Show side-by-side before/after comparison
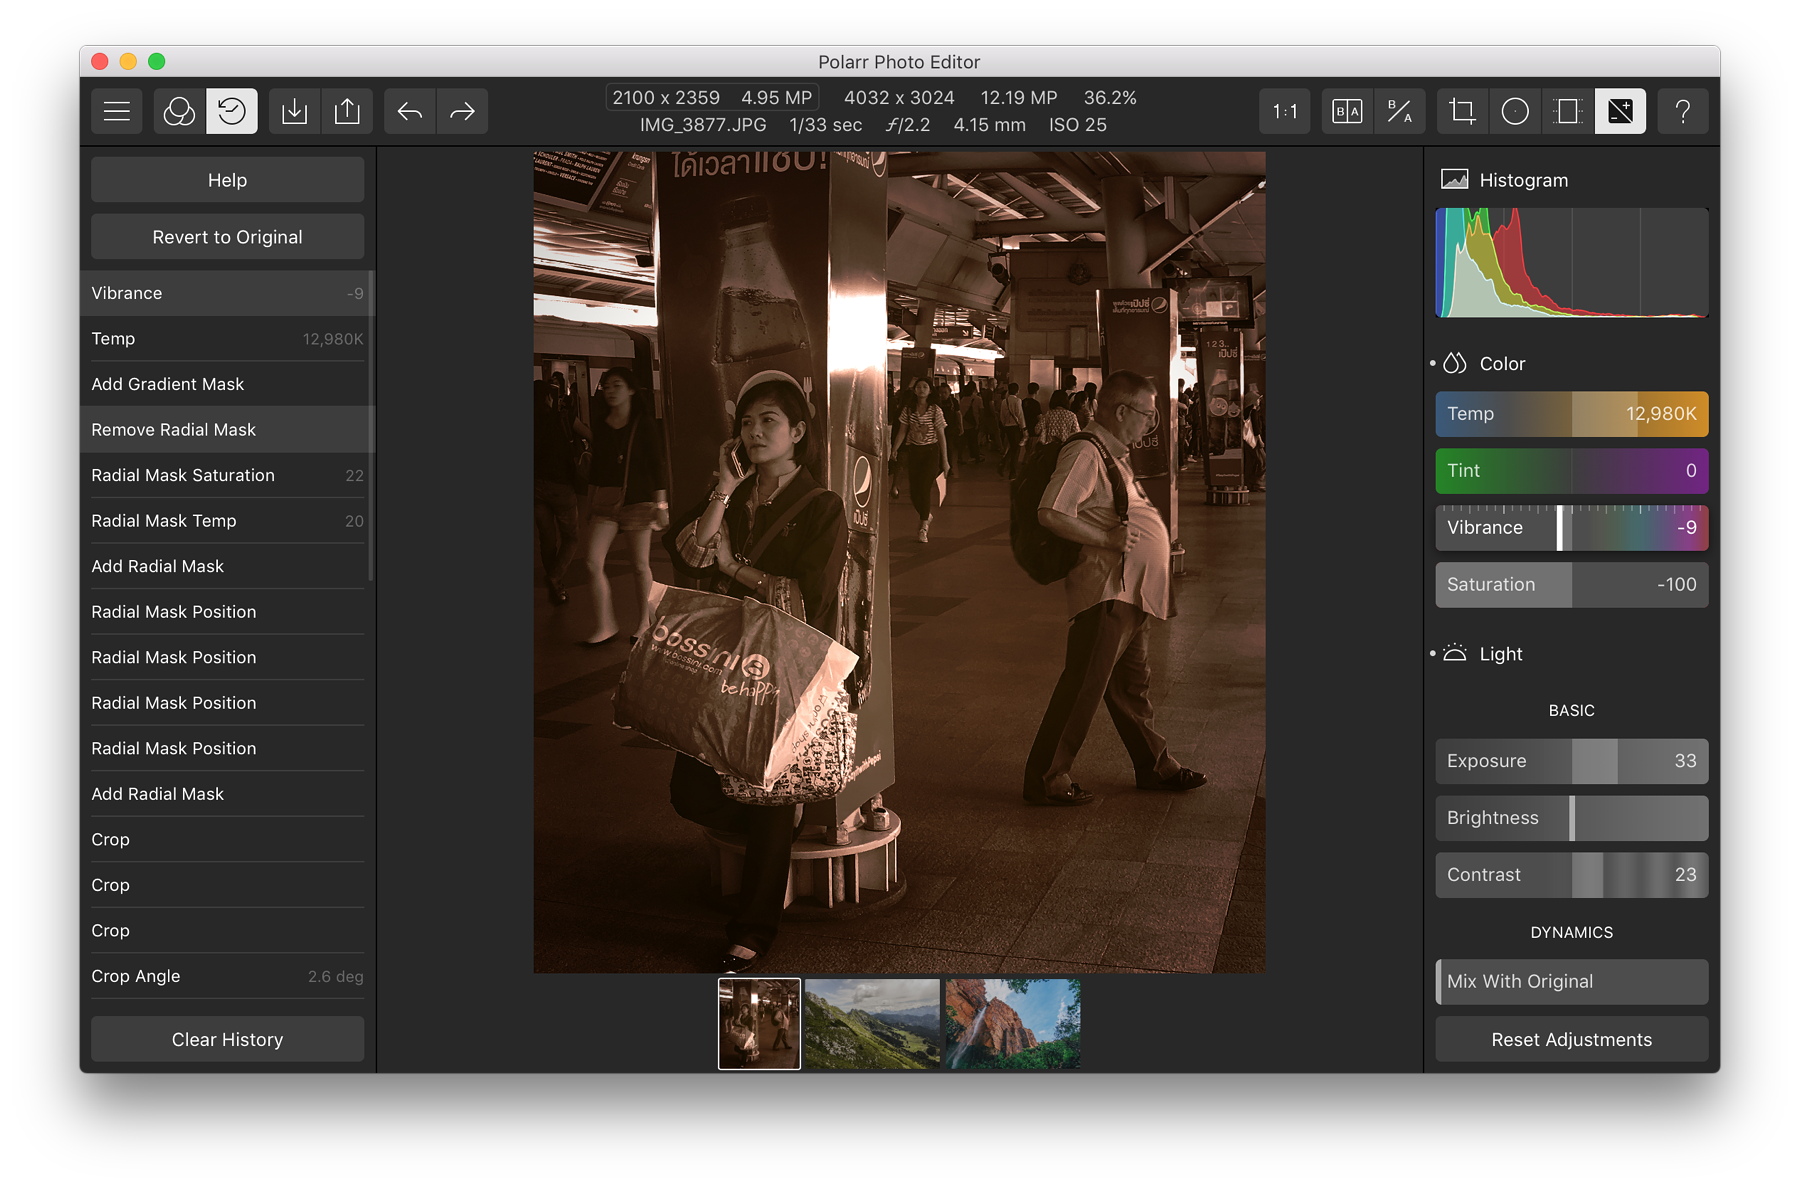The height and width of the screenshot is (1187, 1800). point(1347,111)
